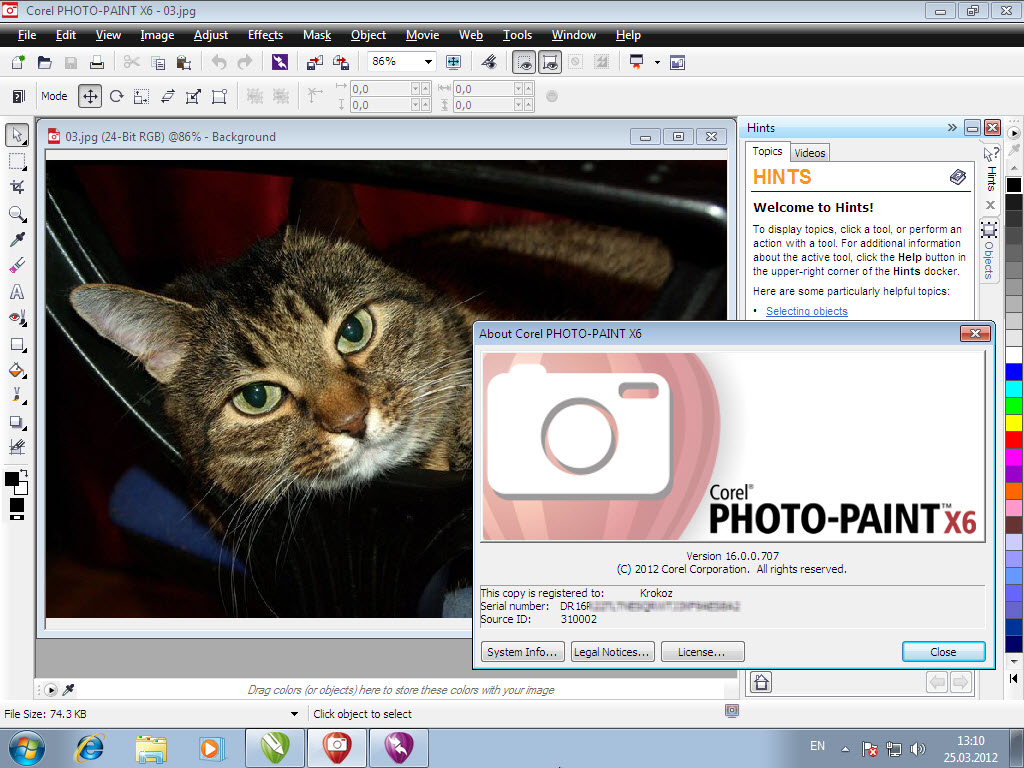Toggle the mask marquee visibility button
Image resolution: width=1024 pixels, height=768 pixels.
pyautogui.click(x=524, y=62)
